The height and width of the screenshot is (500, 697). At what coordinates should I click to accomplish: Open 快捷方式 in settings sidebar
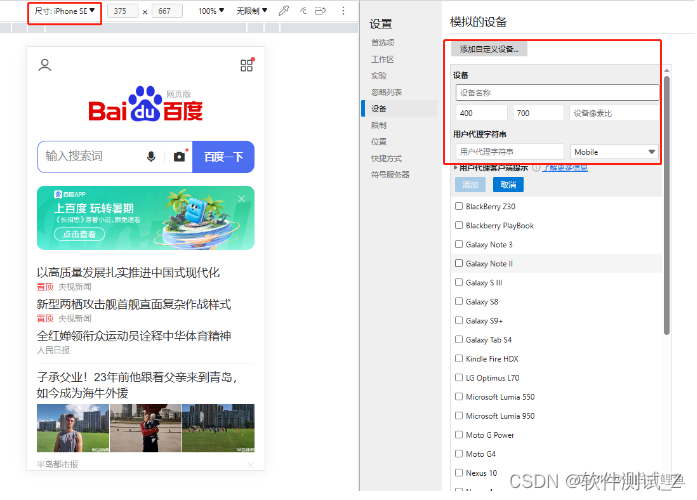tap(386, 158)
